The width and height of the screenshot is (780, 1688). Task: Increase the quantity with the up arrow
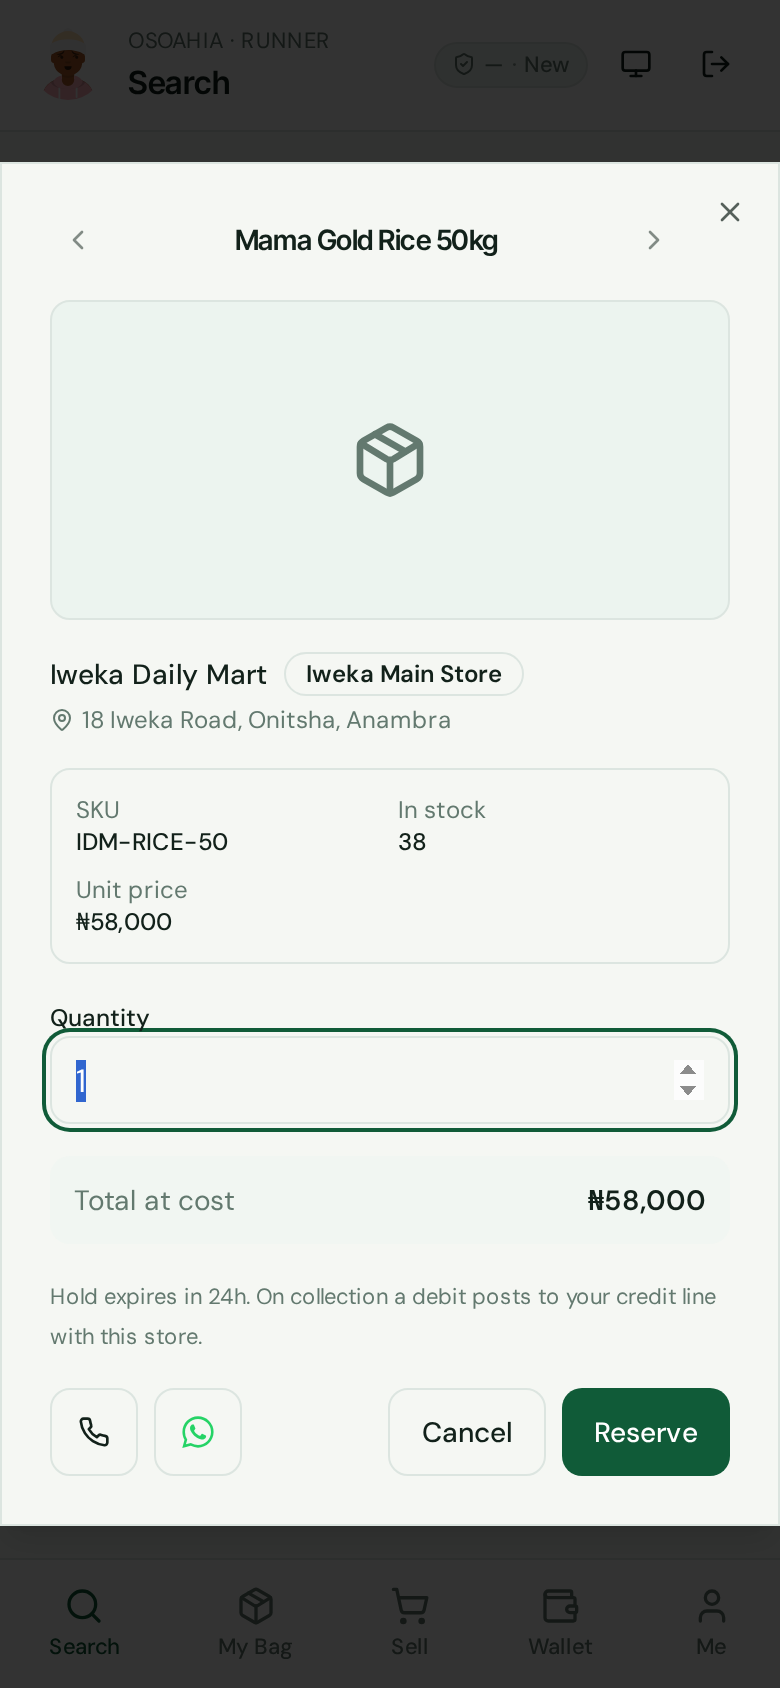click(x=688, y=1070)
